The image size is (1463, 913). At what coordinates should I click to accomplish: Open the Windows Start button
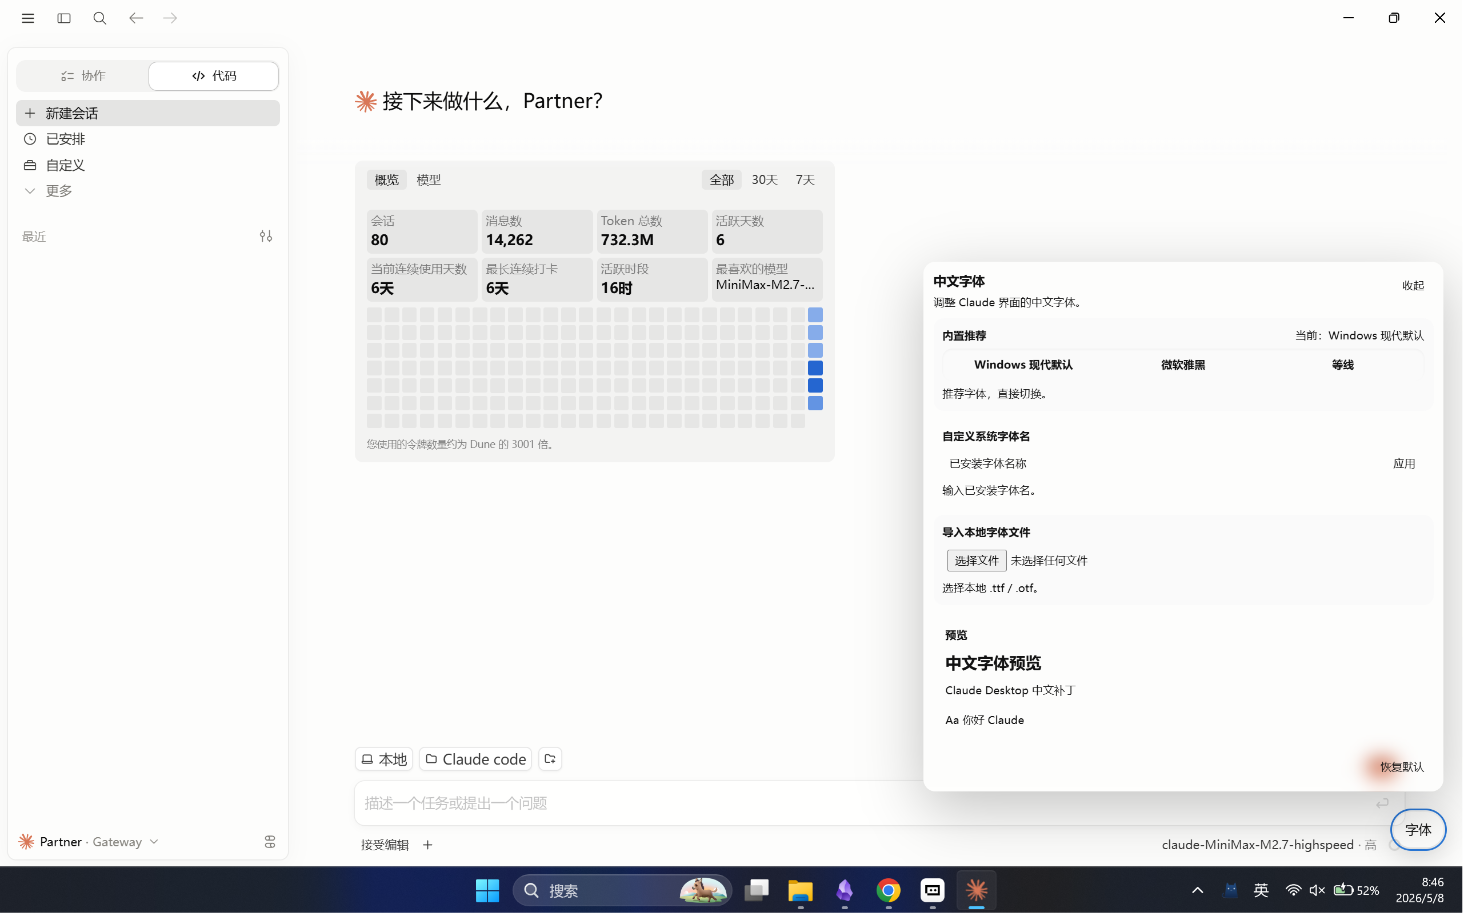(487, 891)
